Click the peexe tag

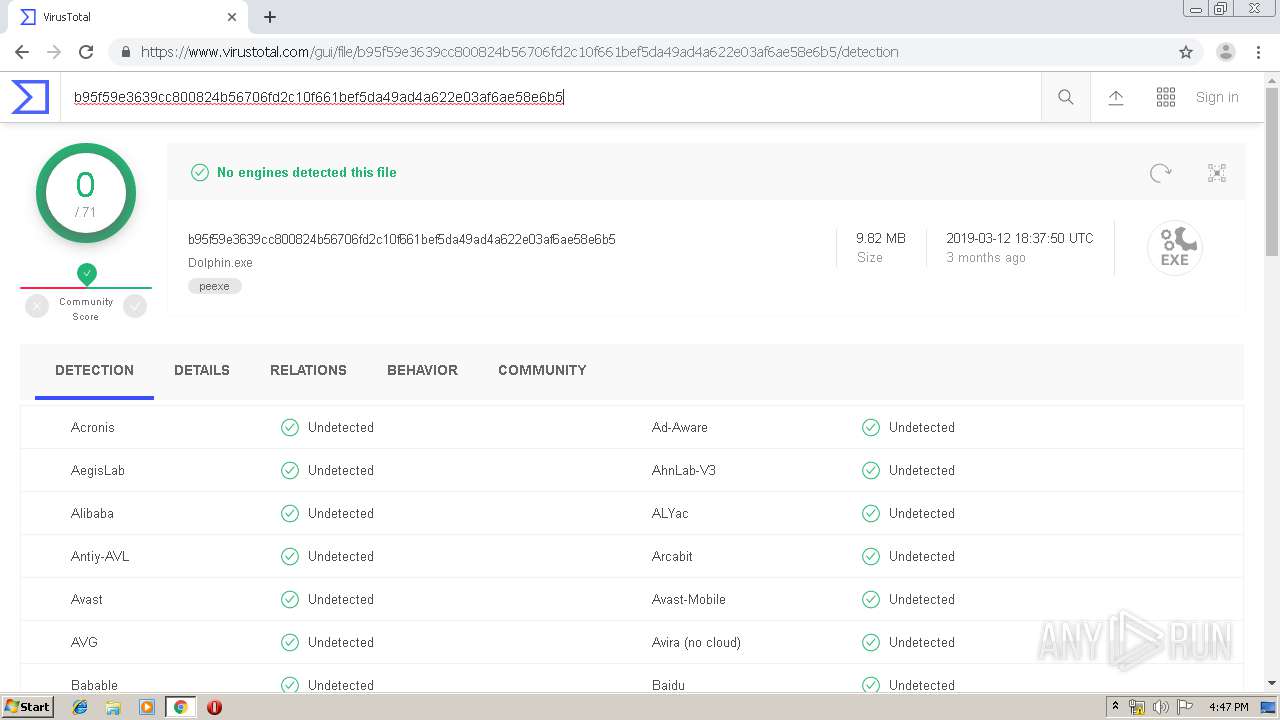coord(214,286)
